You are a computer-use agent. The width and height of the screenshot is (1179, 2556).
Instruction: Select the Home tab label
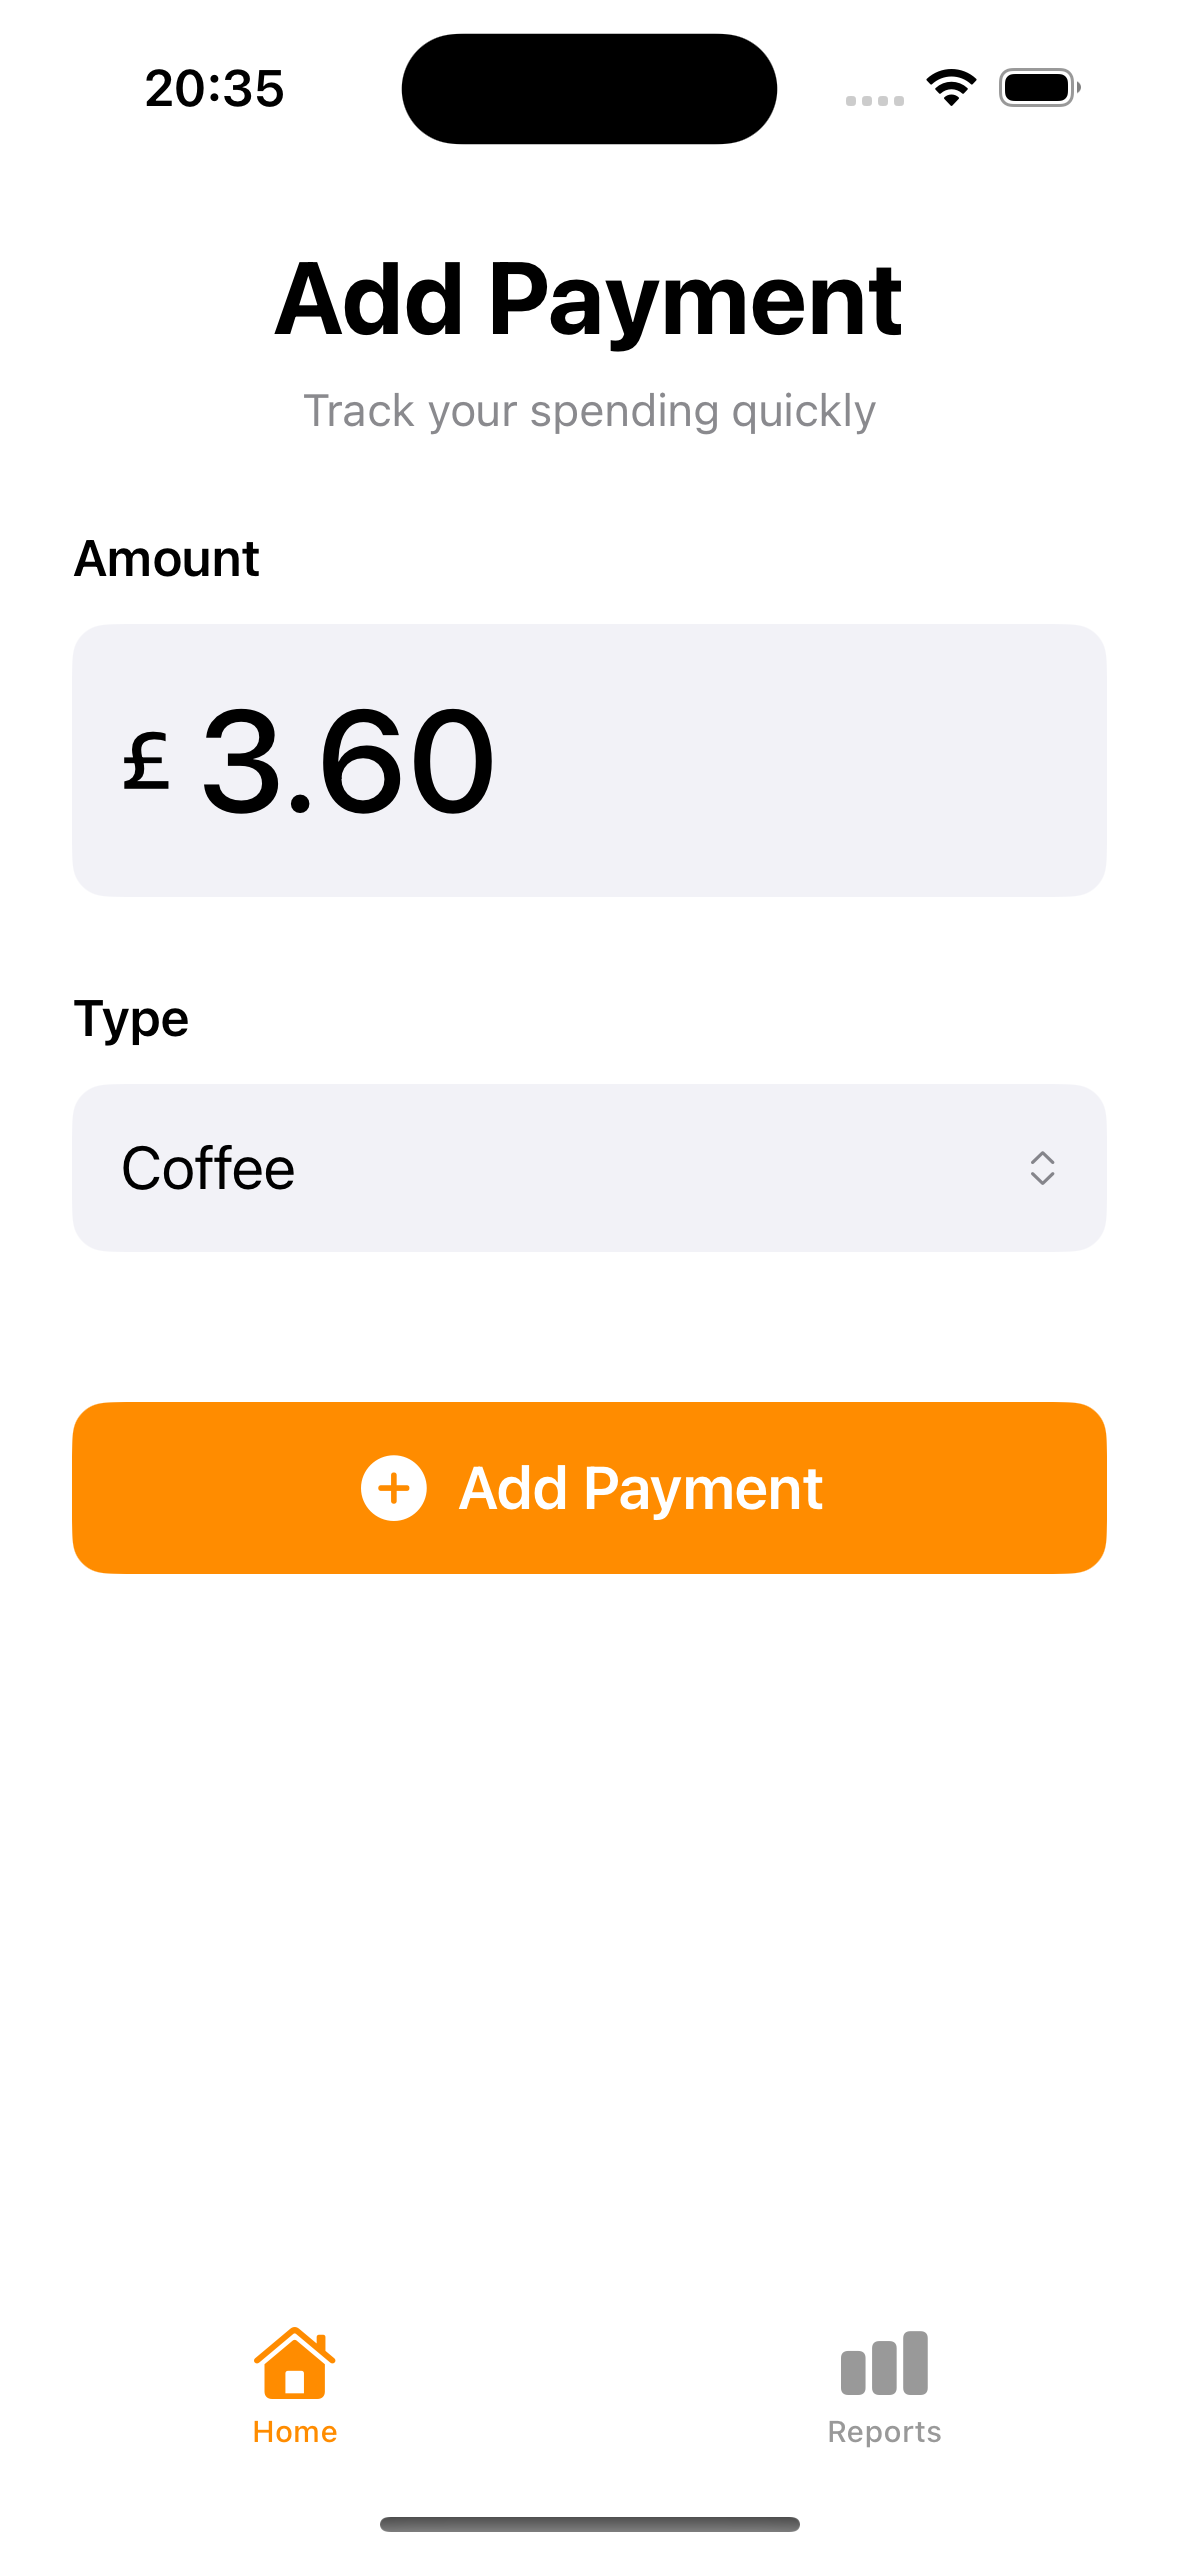click(294, 2432)
